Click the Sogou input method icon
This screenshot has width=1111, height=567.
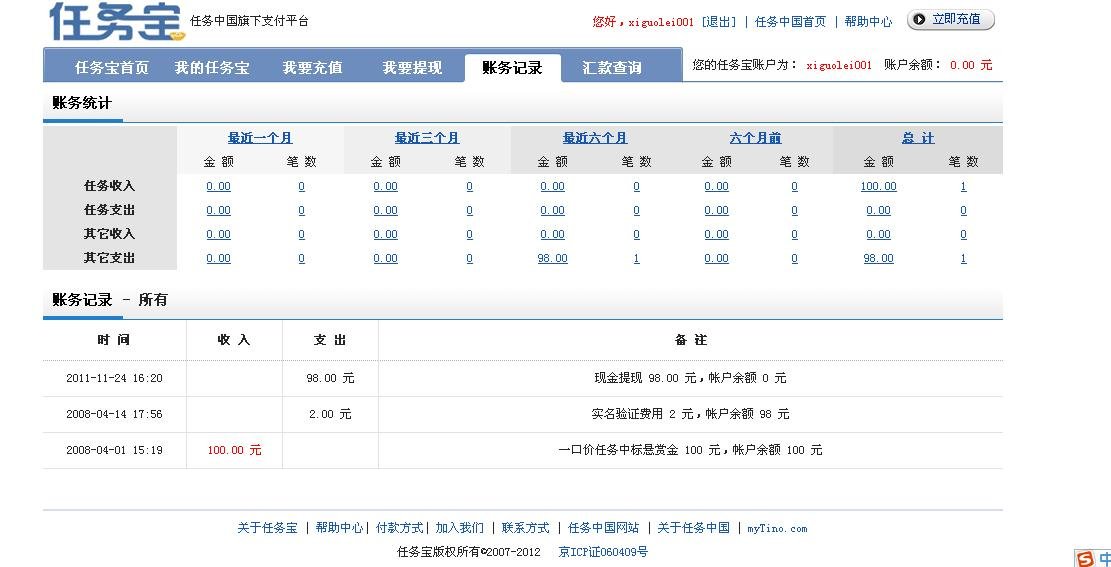tap(1084, 558)
